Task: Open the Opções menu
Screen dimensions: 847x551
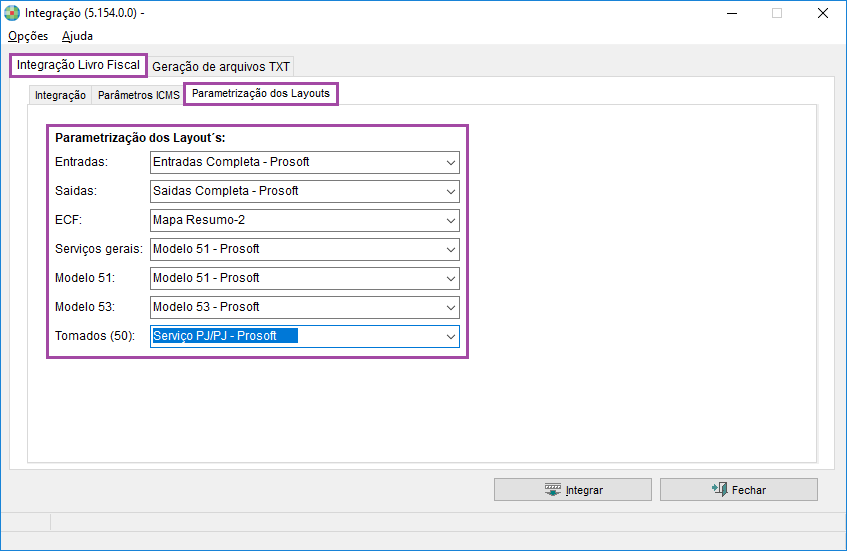Action: (28, 36)
